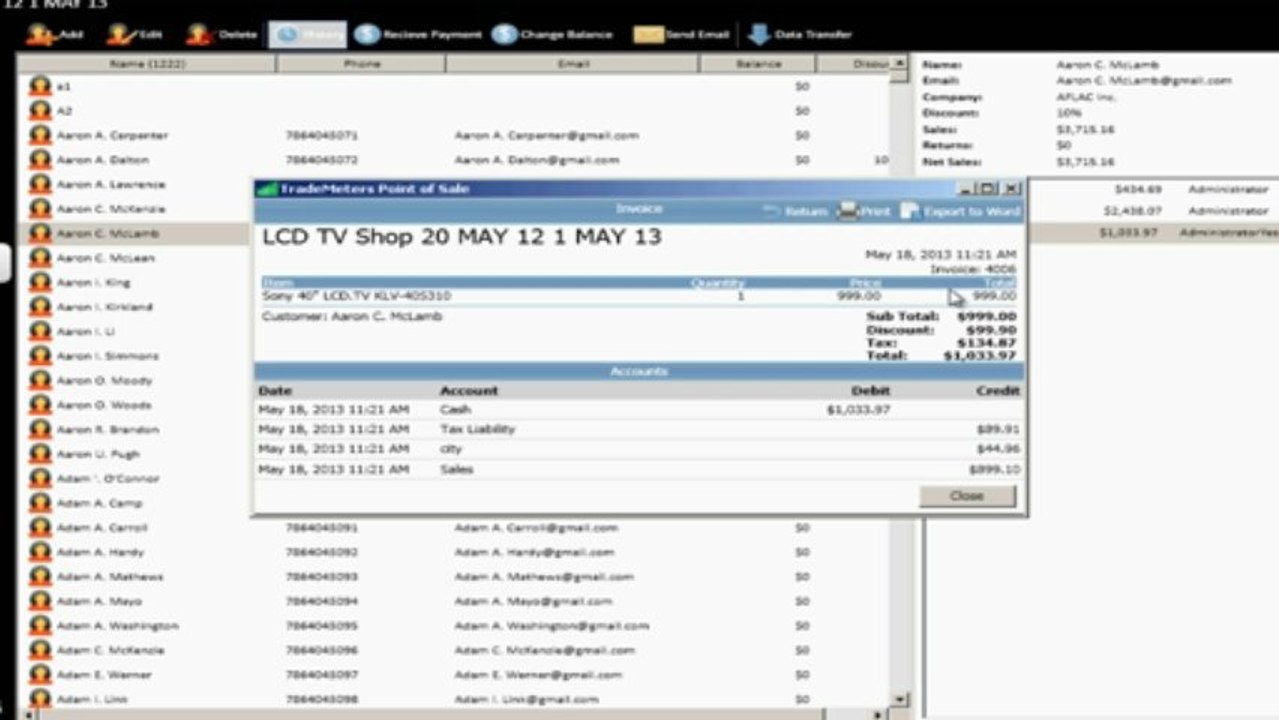Close the invoice using the Close button
The width and height of the screenshot is (1279, 720).
coord(967,496)
